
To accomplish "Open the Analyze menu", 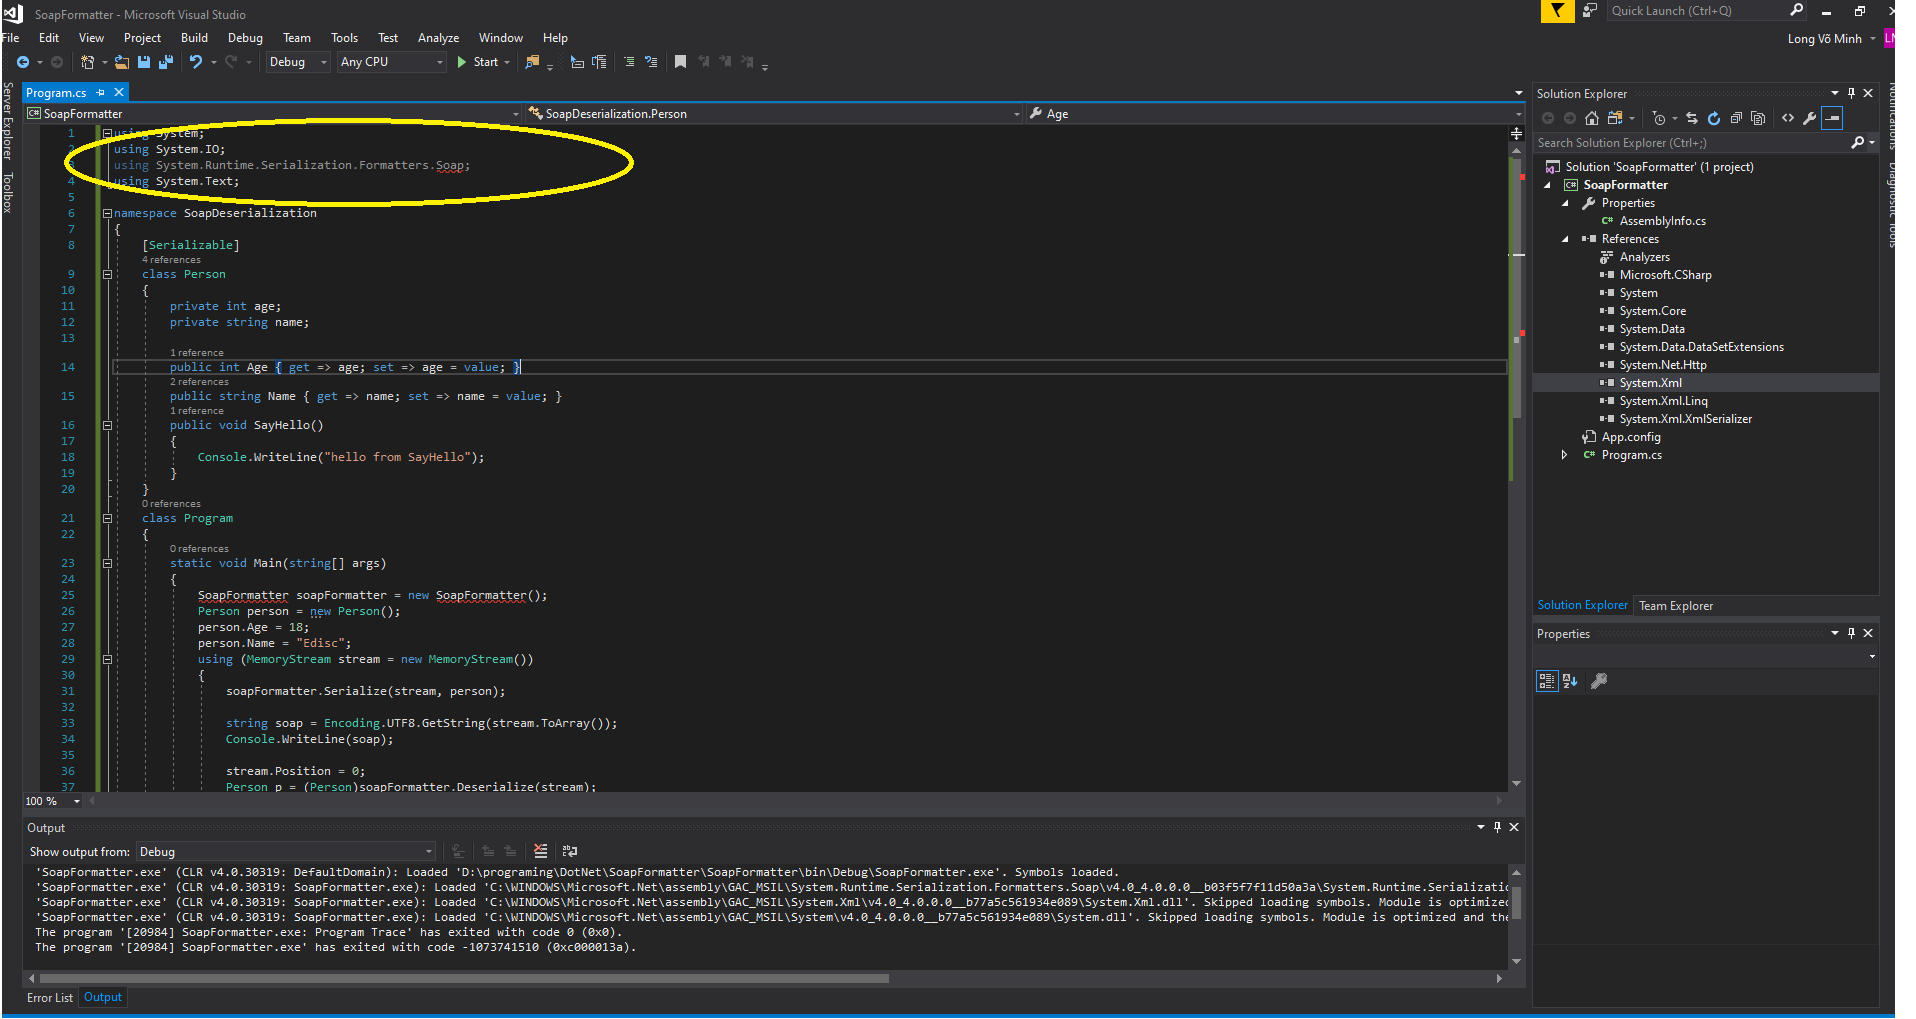I will click(438, 38).
